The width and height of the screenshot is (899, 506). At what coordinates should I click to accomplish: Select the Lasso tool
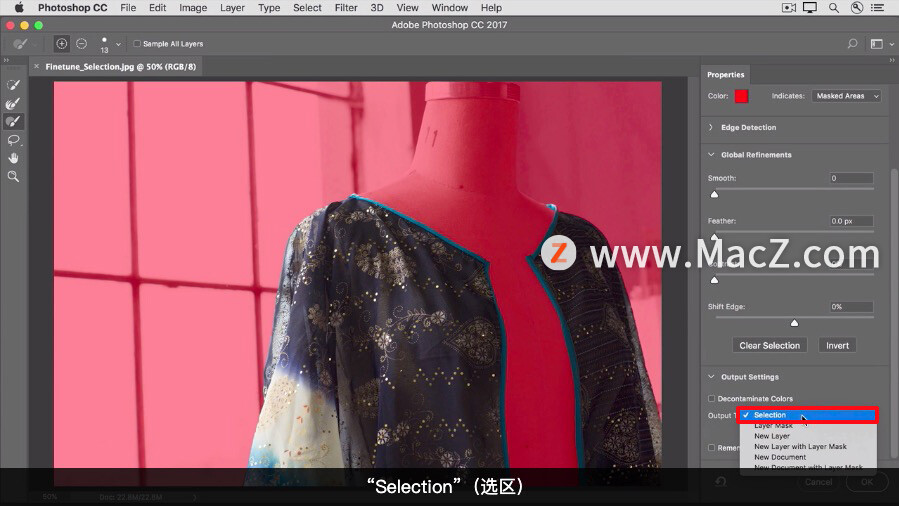(x=13, y=140)
